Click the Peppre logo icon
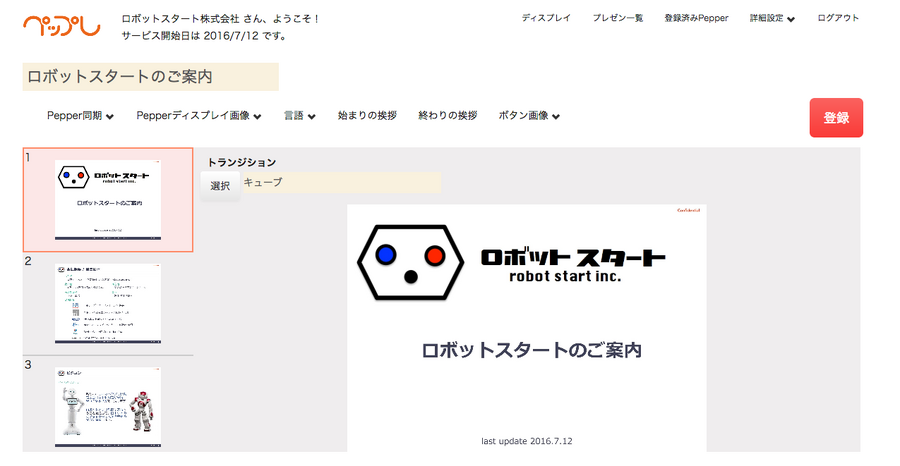Image resolution: width=900 pixels, height=466 pixels. tap(61, 25)
